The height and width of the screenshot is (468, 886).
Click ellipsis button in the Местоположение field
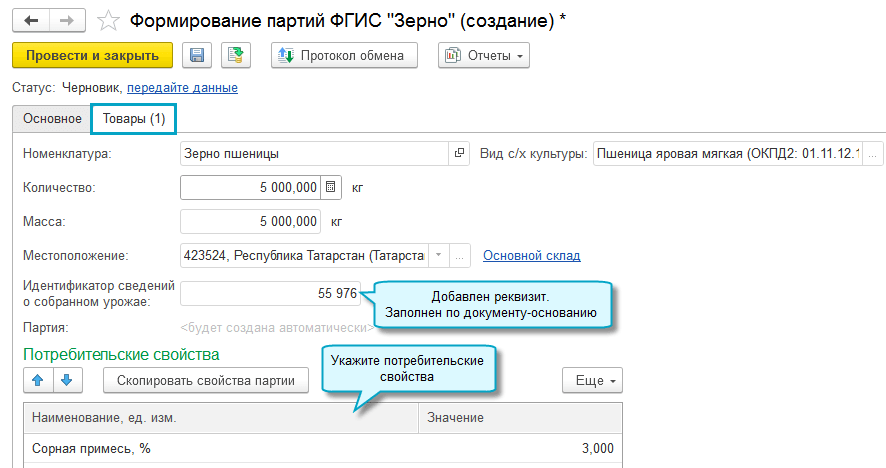(460, 255)
